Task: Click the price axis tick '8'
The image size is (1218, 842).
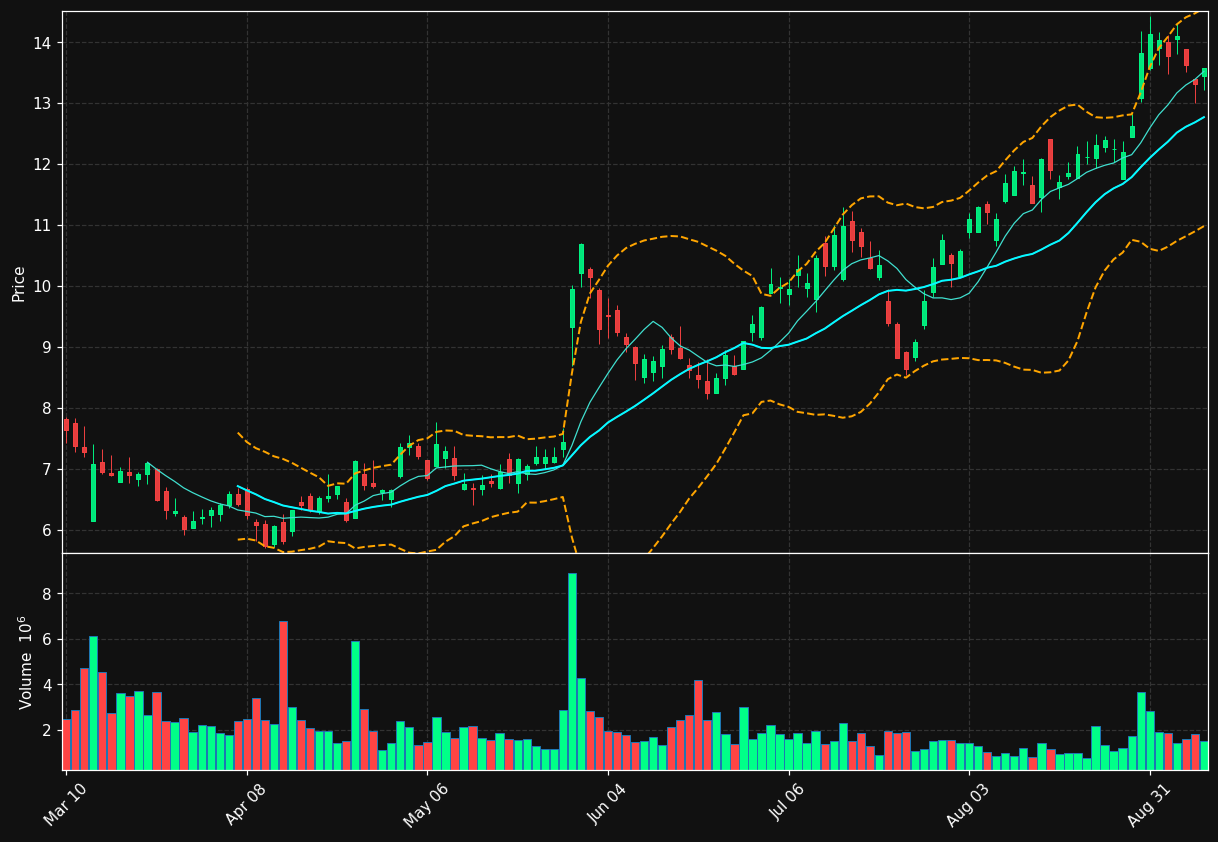Action: (49, 409)
